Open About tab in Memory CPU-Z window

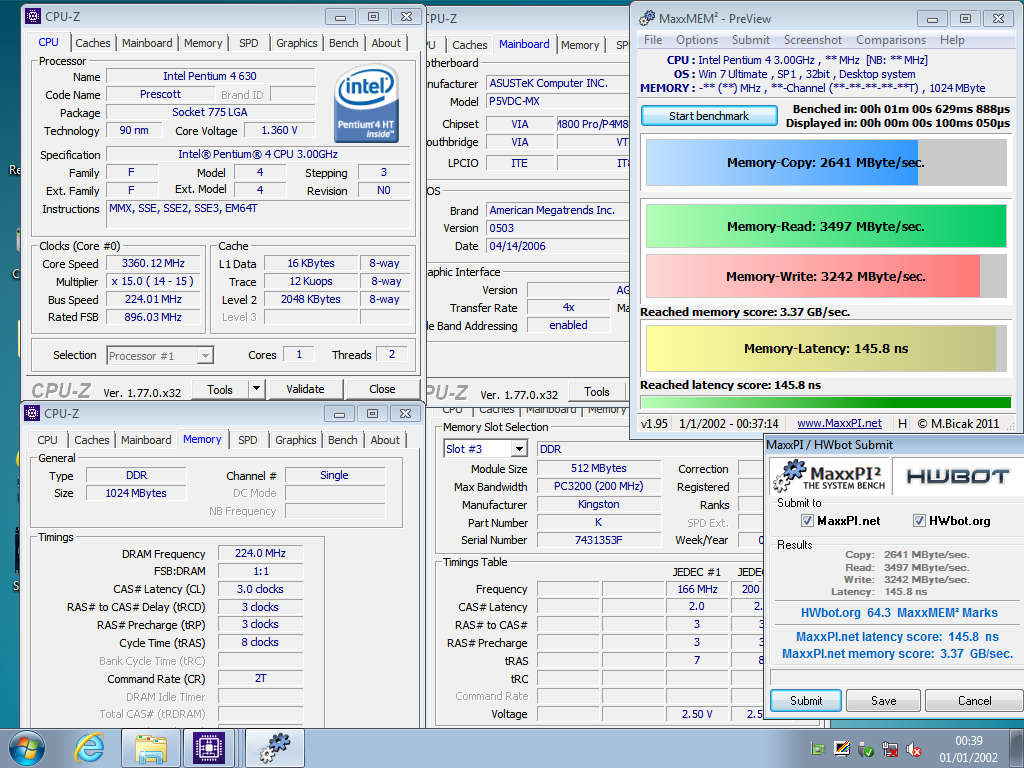(385, 440)
